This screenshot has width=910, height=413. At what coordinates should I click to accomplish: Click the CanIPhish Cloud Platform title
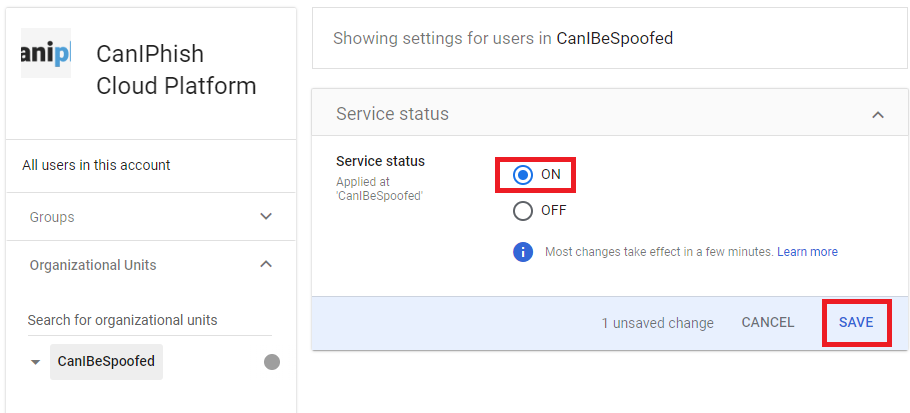pos(176,70)
